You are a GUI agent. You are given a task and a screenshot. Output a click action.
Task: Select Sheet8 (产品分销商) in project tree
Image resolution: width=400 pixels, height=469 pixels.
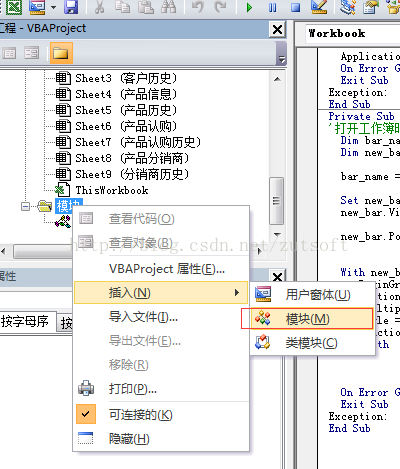coord(132,158)
